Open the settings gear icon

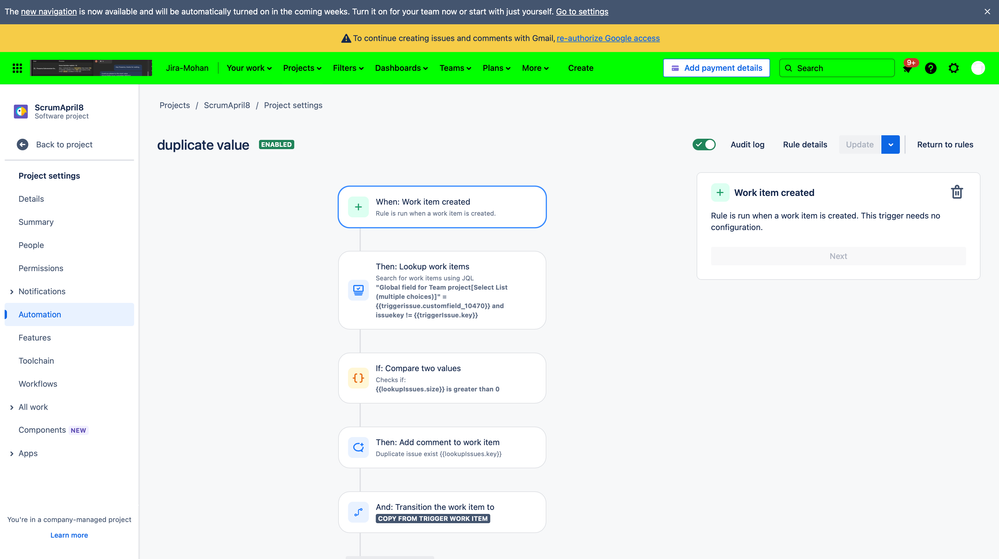954,68
